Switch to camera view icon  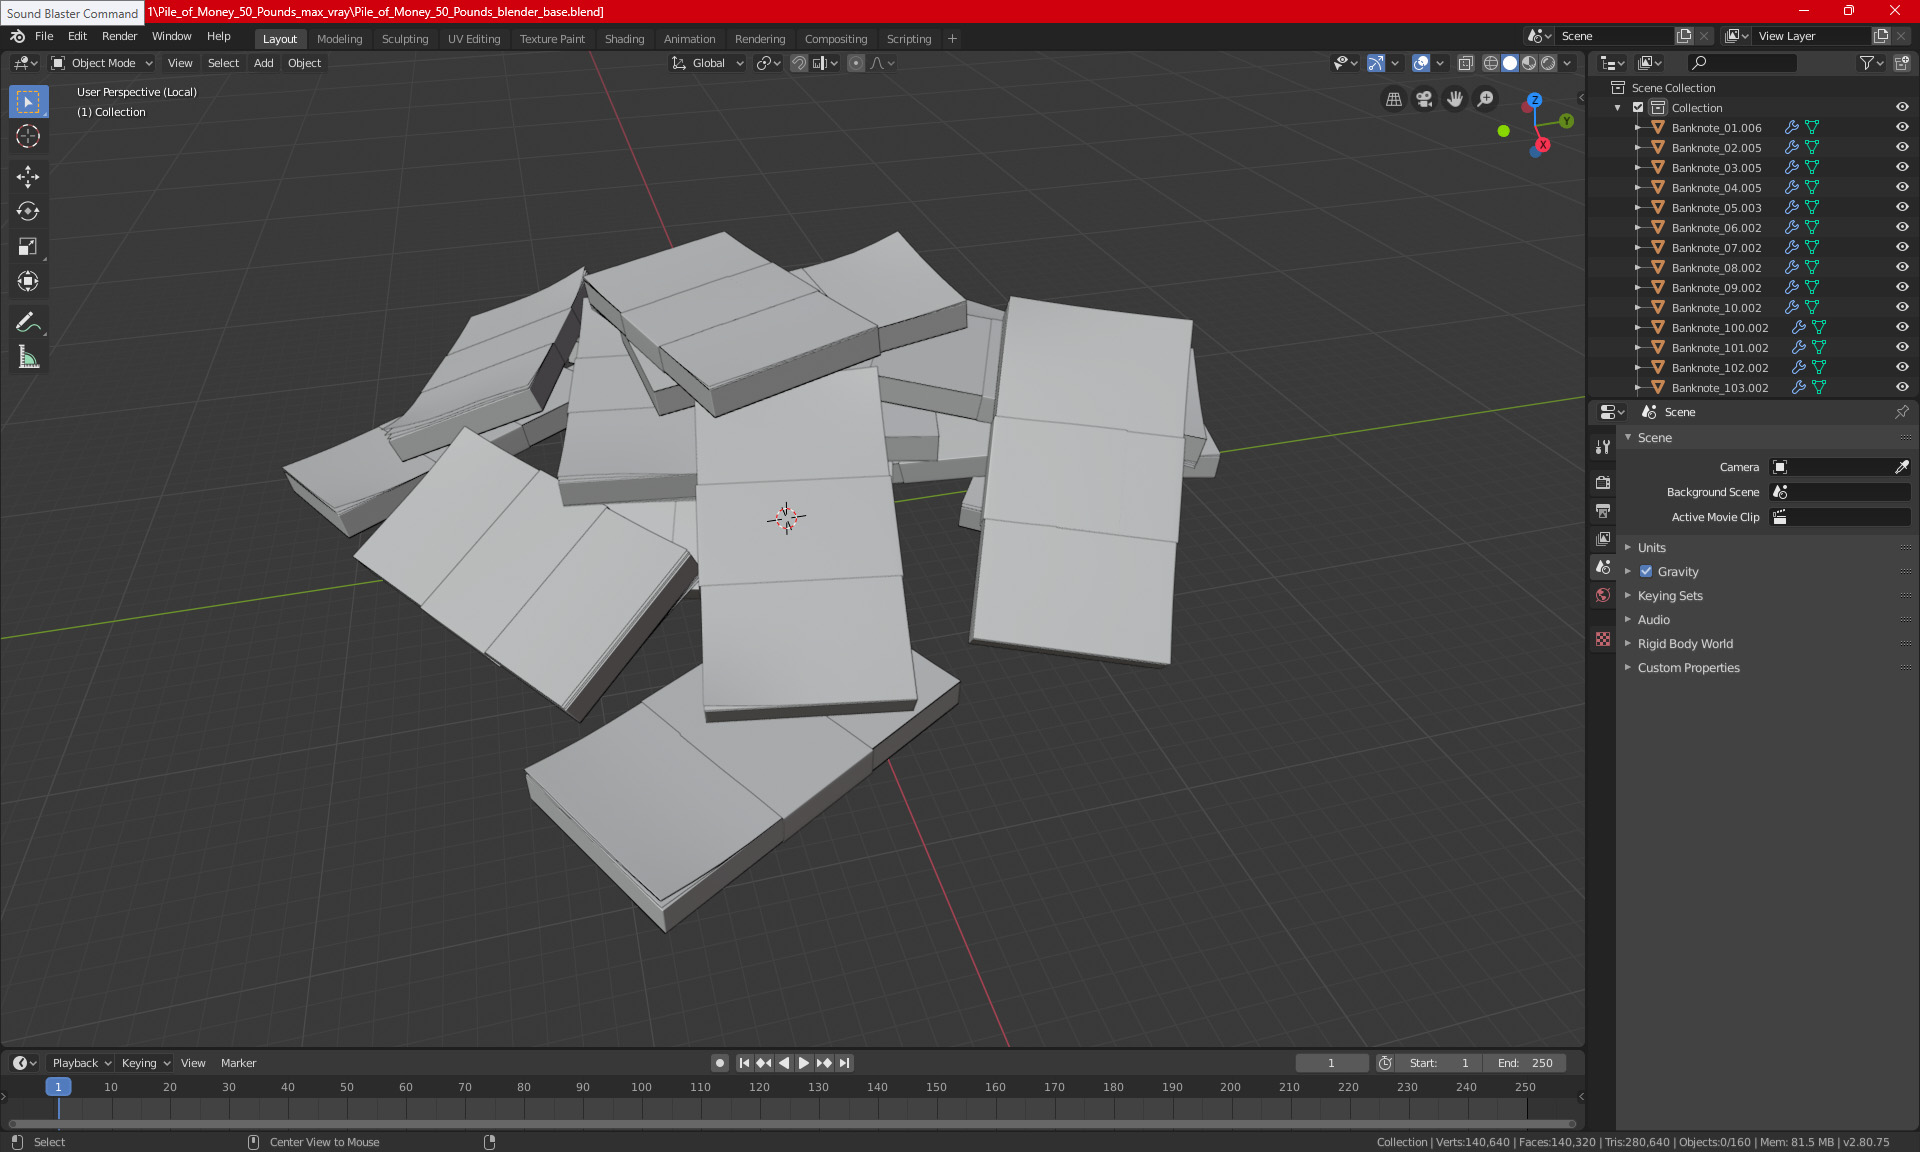click(x=1424, y=99)
